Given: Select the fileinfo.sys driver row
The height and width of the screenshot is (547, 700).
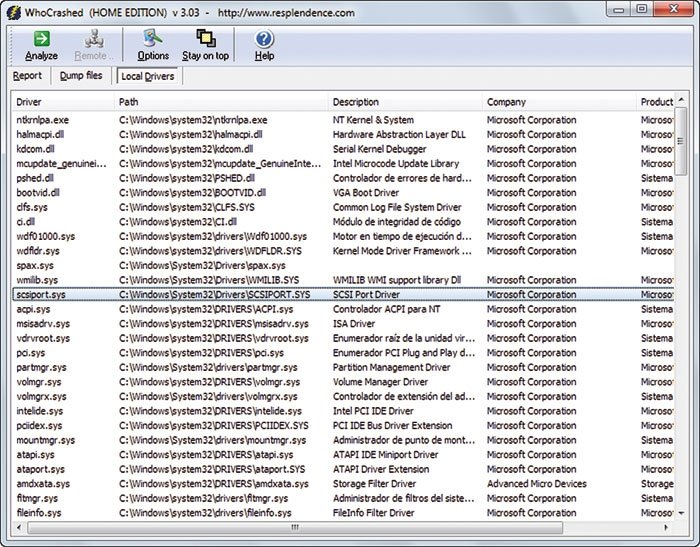Looking at the screenshot, I should point(343,513).
